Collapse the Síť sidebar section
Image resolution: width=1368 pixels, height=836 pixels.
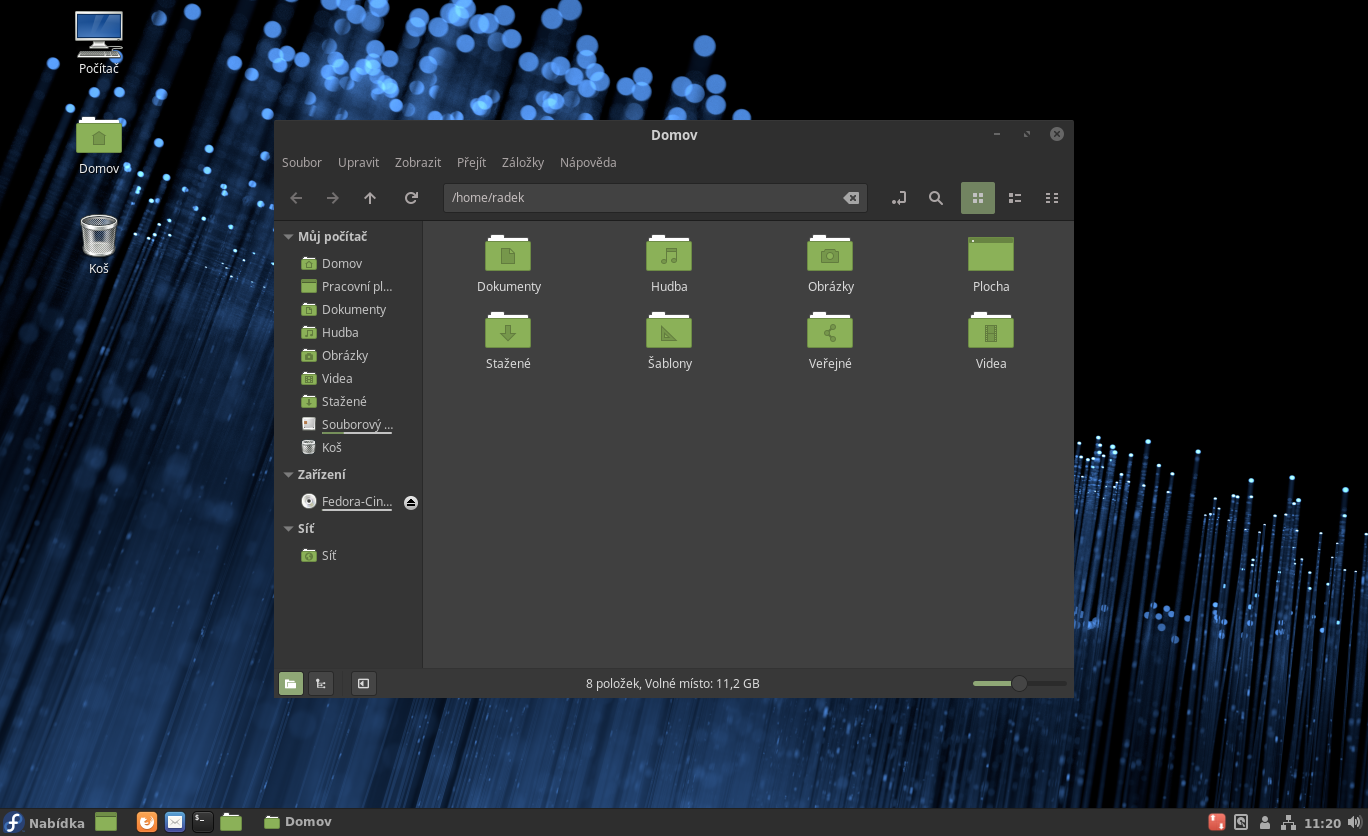[288, 529]
